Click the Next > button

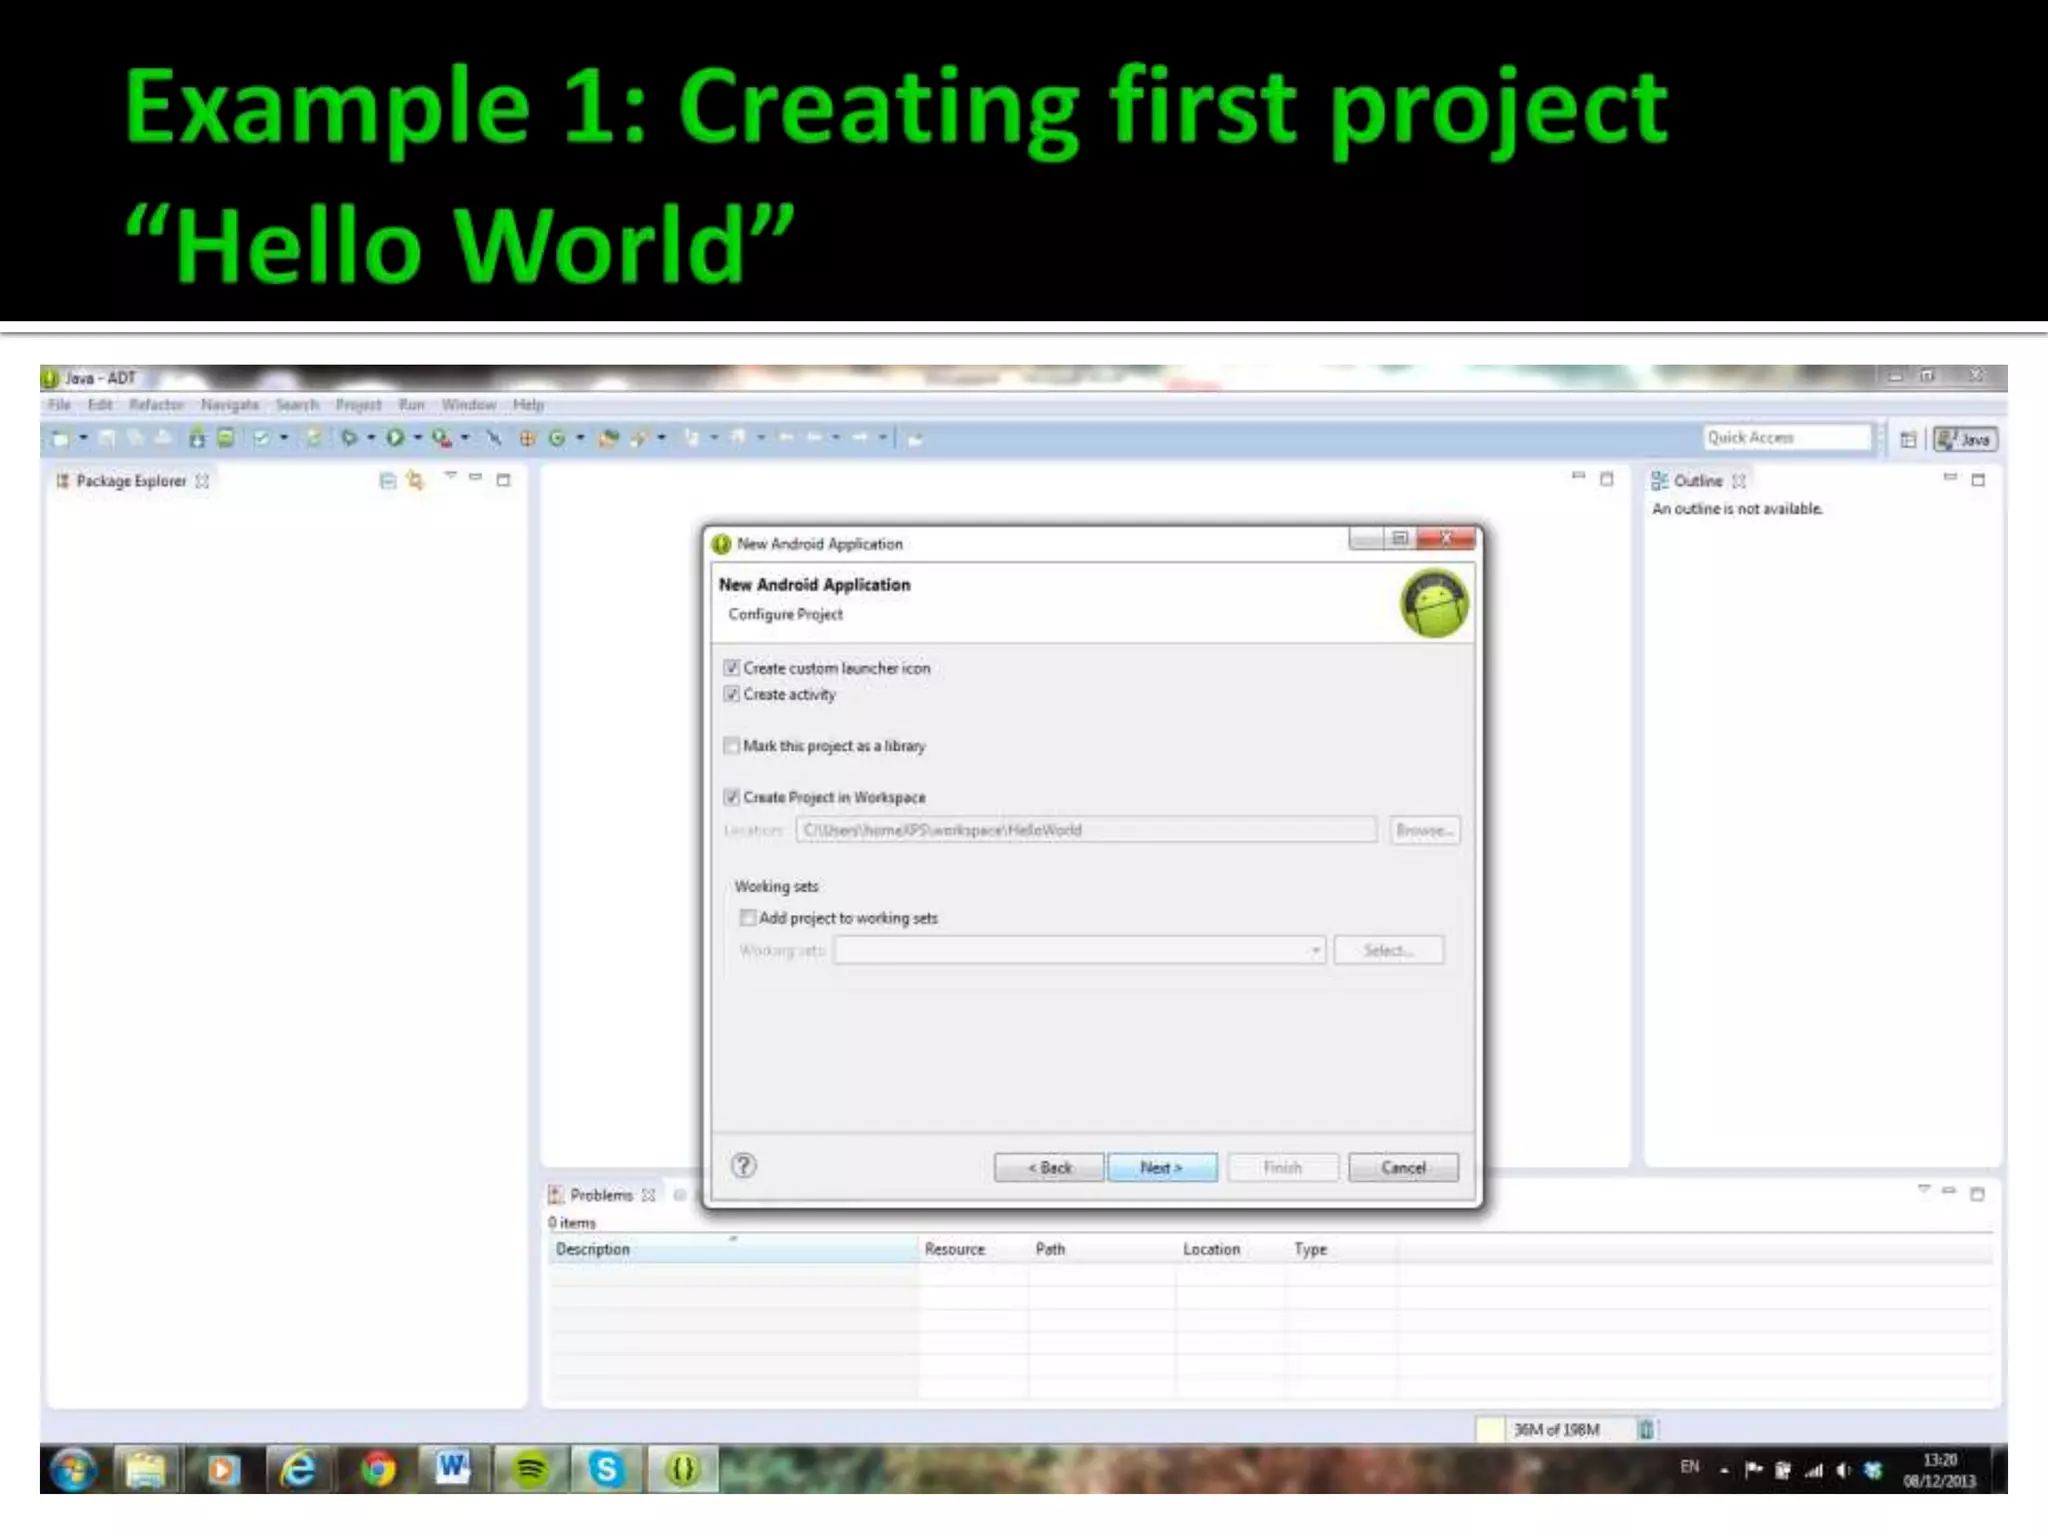(1161, 1167)
